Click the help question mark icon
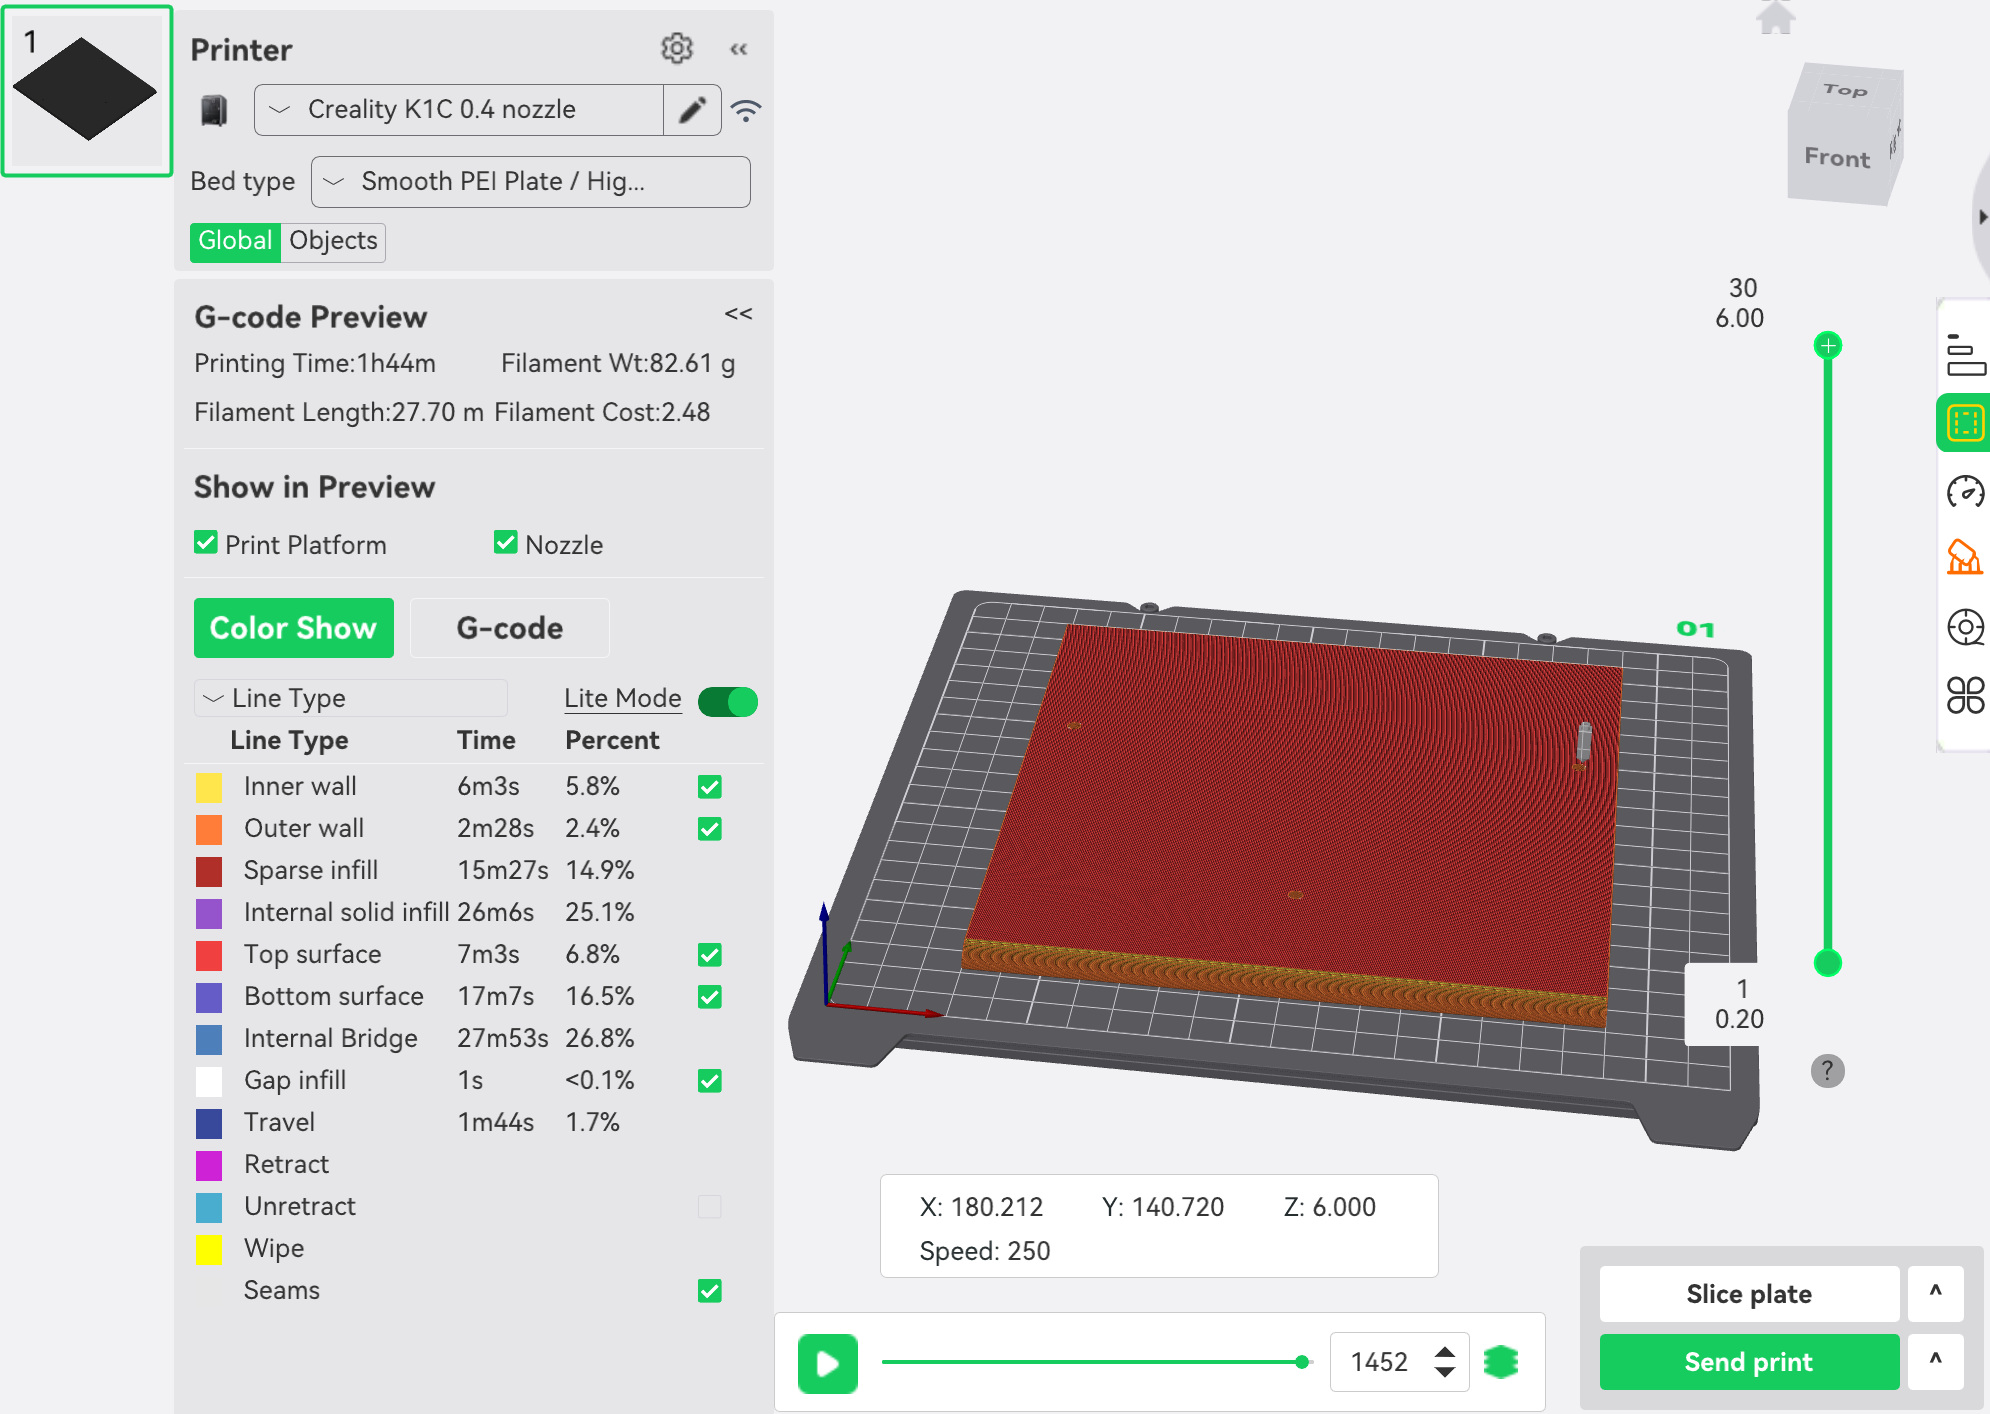 click(x=1827, y=1071)
